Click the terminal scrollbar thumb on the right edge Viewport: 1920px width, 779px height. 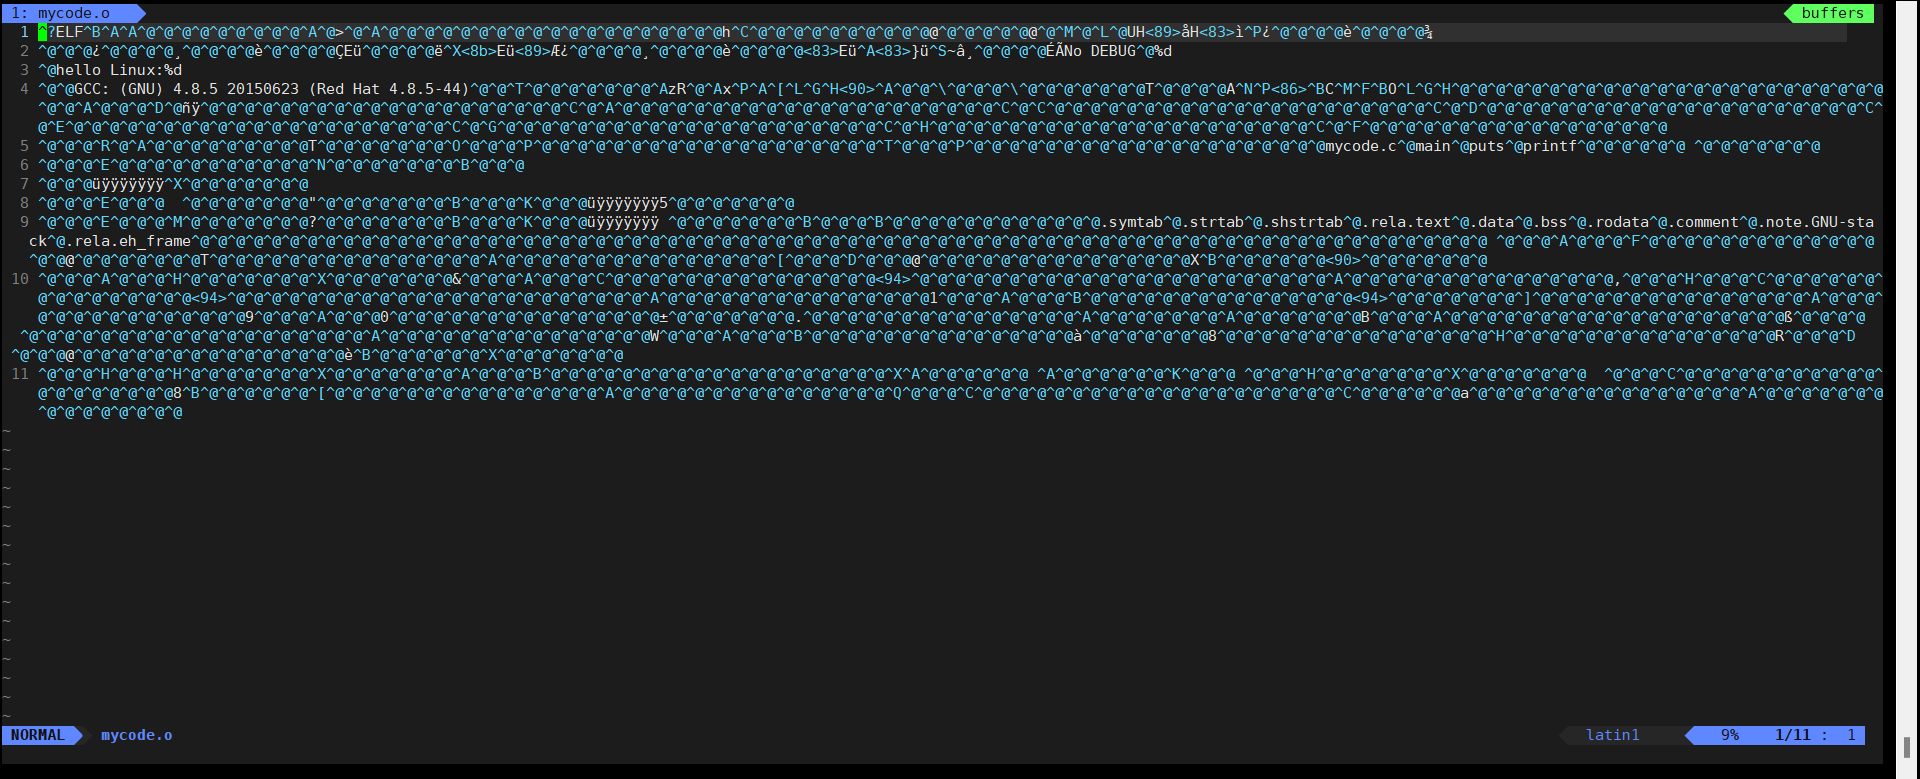[1907, 747]
